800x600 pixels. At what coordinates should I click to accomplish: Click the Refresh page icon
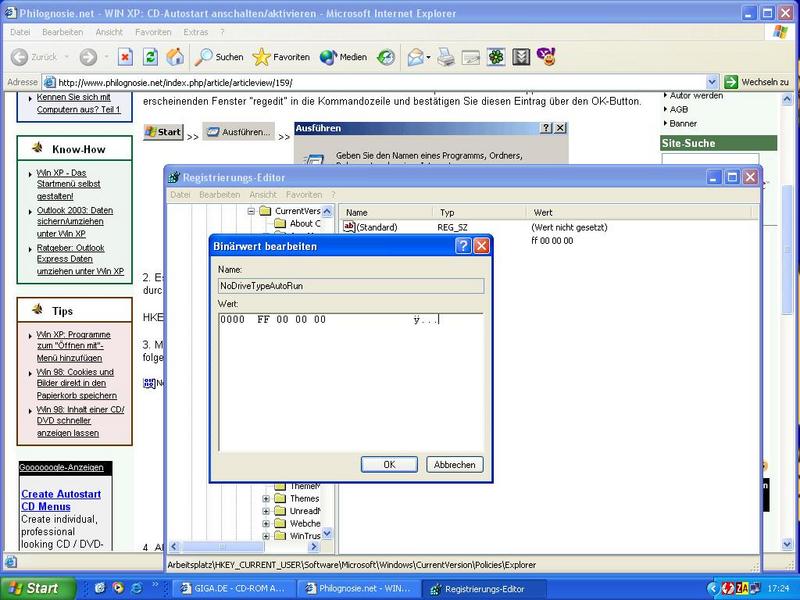150,57
